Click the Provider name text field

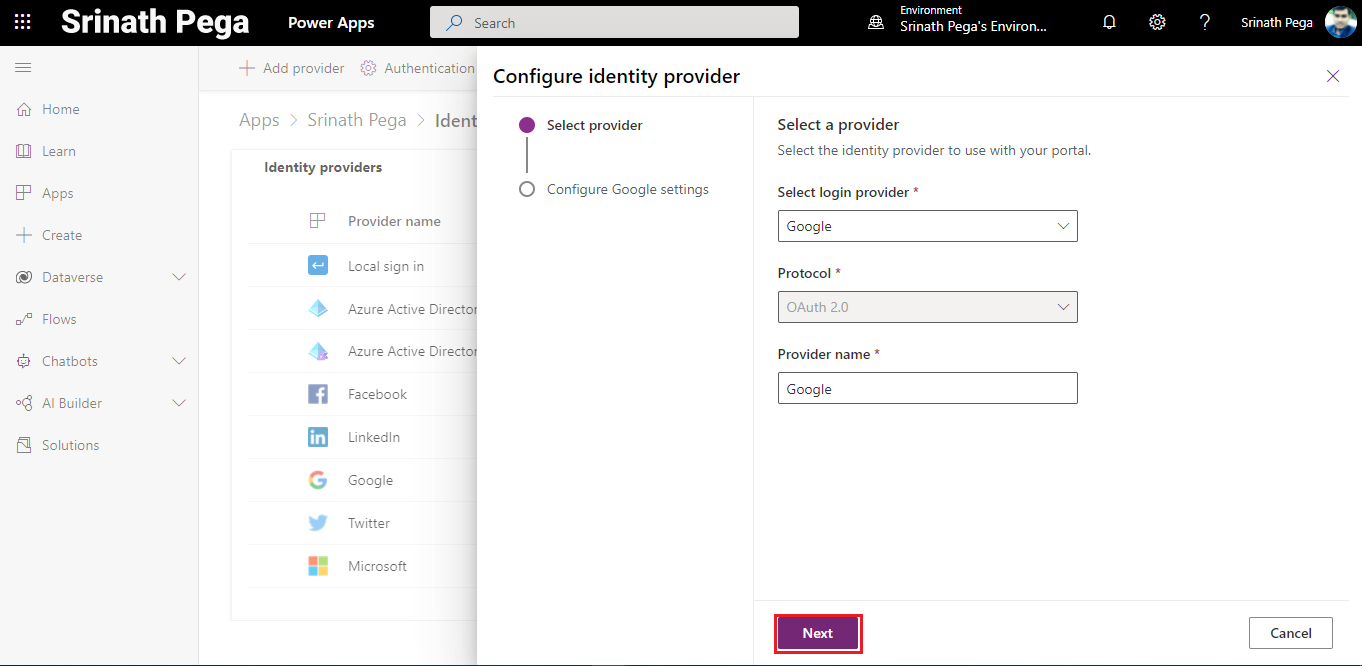(x=927, y=389)
